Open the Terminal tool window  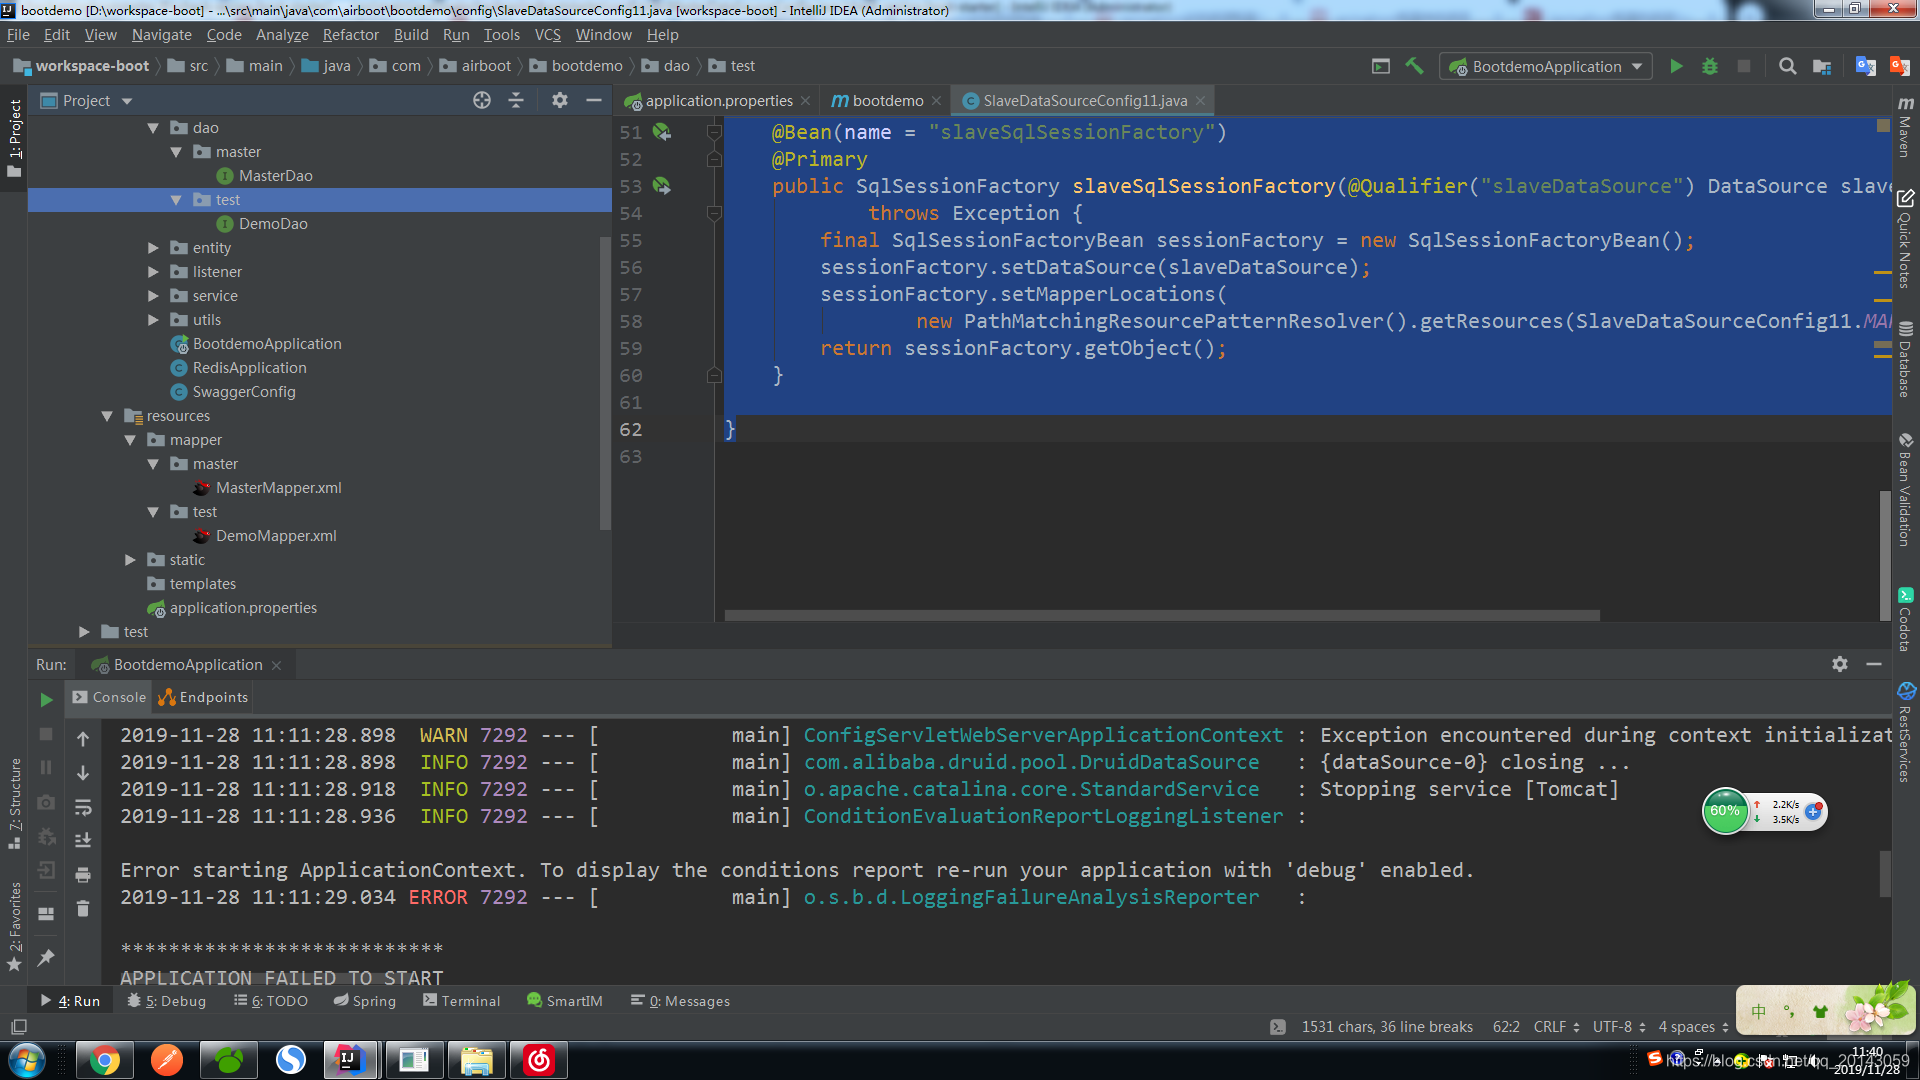461,1000
